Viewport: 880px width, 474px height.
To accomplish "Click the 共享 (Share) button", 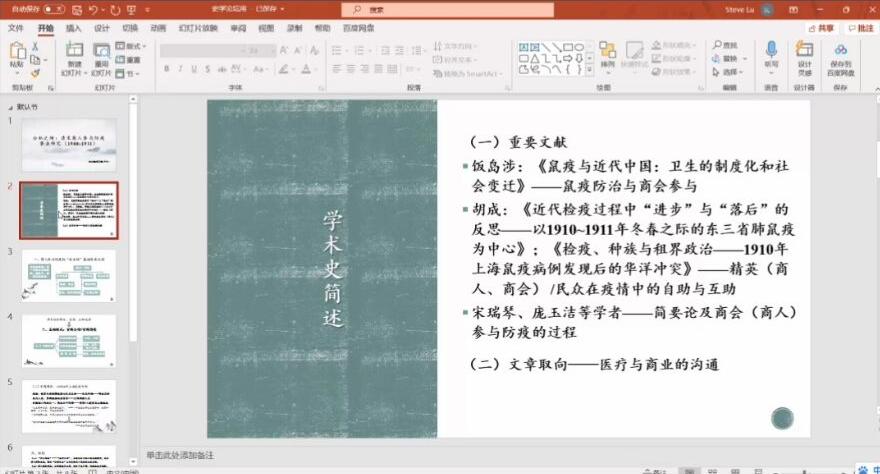I will tap(822, 28).
